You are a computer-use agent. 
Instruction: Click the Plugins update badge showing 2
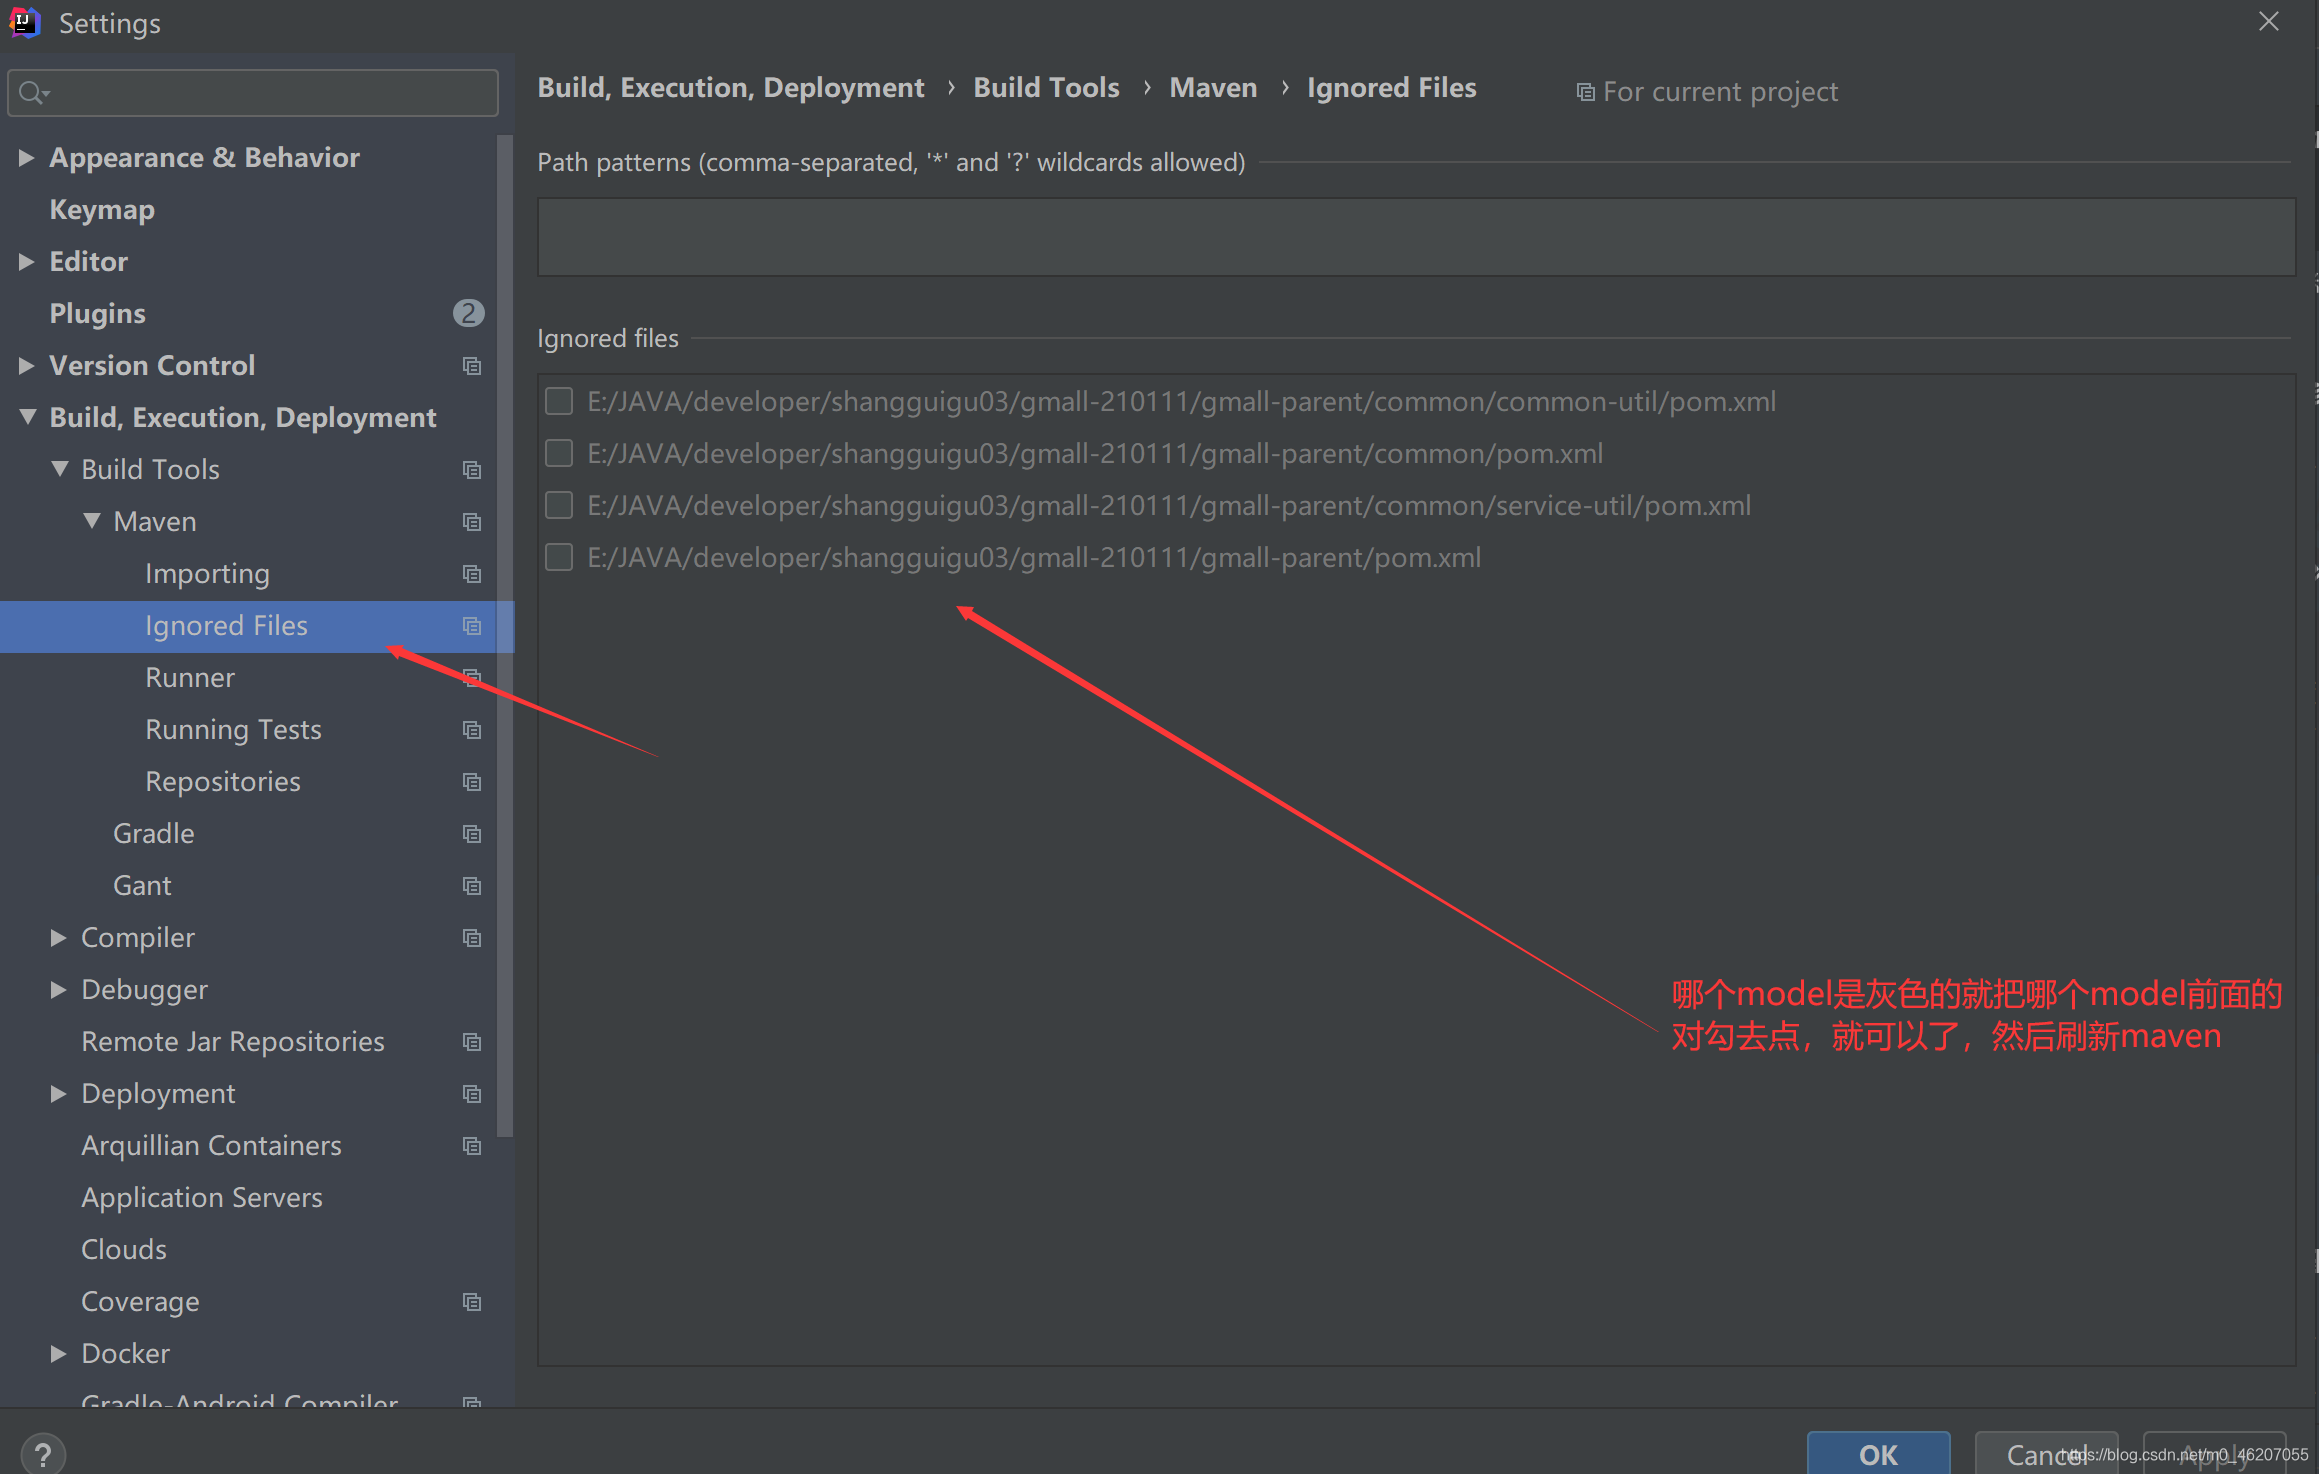[468, 313]
